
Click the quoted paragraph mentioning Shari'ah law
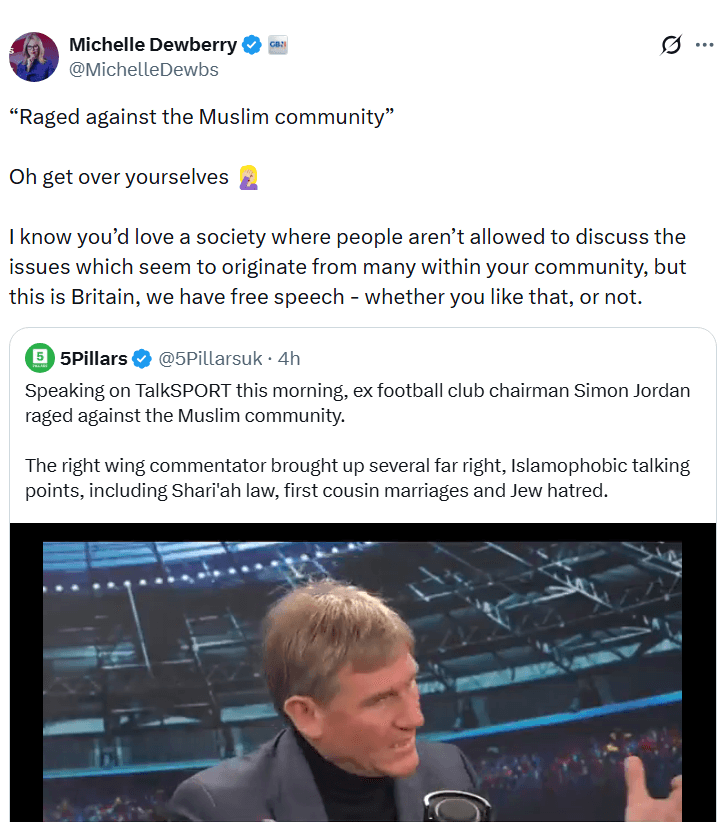click(357, 478)
